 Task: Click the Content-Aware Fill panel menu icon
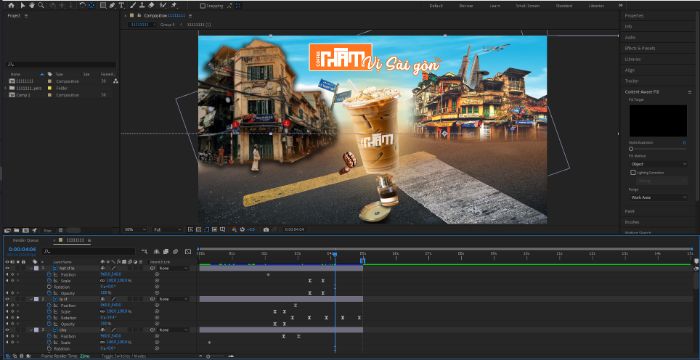[689, 92]
